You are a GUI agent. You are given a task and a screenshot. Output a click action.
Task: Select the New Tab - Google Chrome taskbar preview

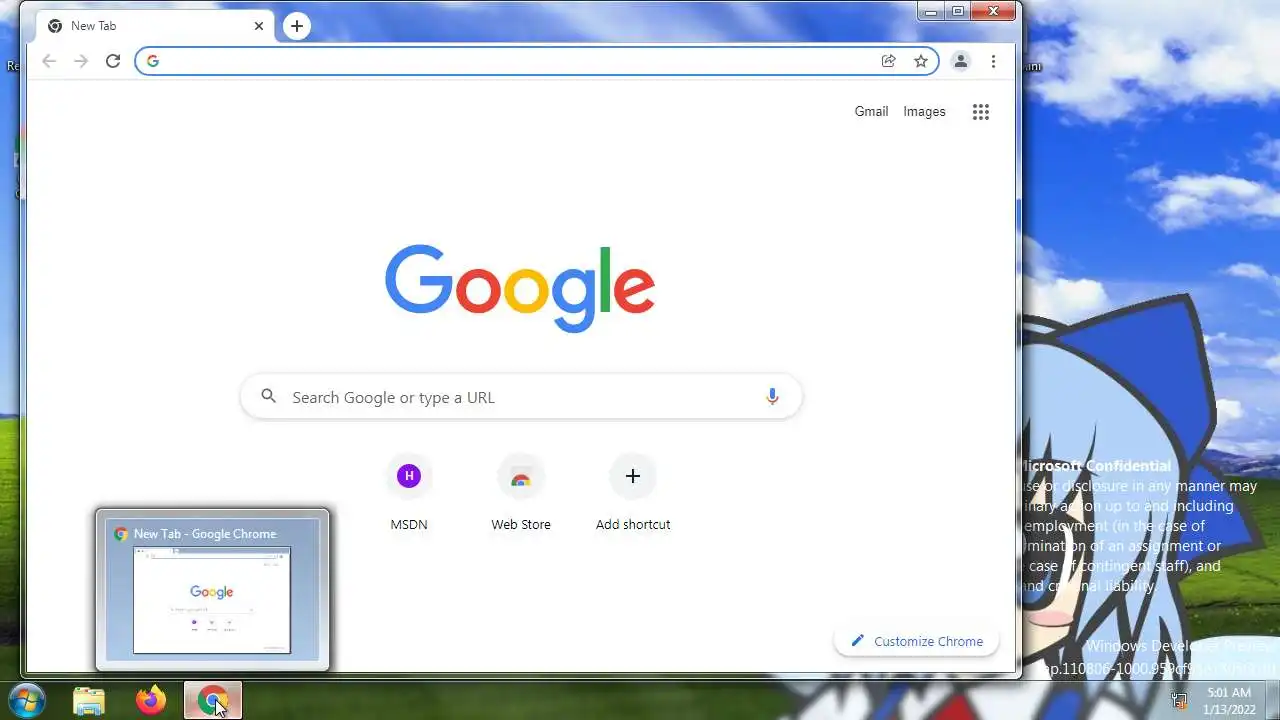212,590
